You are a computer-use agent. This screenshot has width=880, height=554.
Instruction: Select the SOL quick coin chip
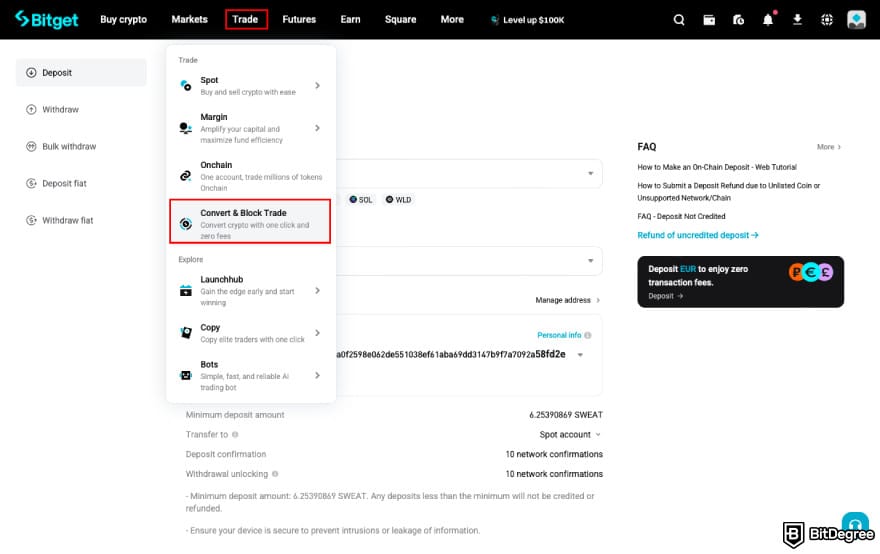pos(360,199)
